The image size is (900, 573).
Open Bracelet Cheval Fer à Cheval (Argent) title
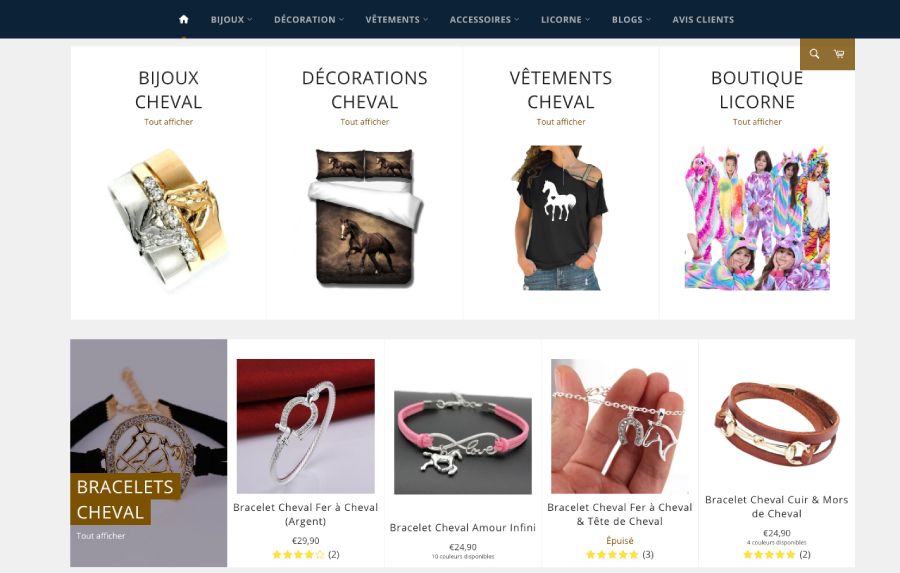pyautogui.click(x=305, y=514)
